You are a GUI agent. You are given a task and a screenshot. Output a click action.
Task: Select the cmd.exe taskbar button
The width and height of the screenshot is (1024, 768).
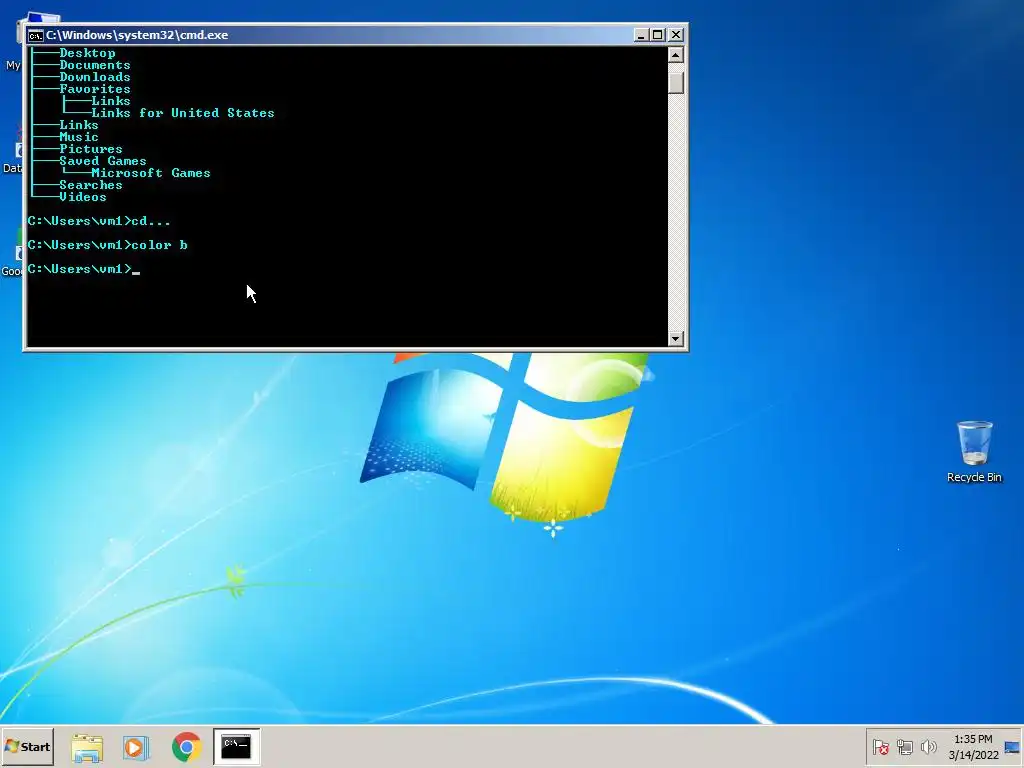236,746
